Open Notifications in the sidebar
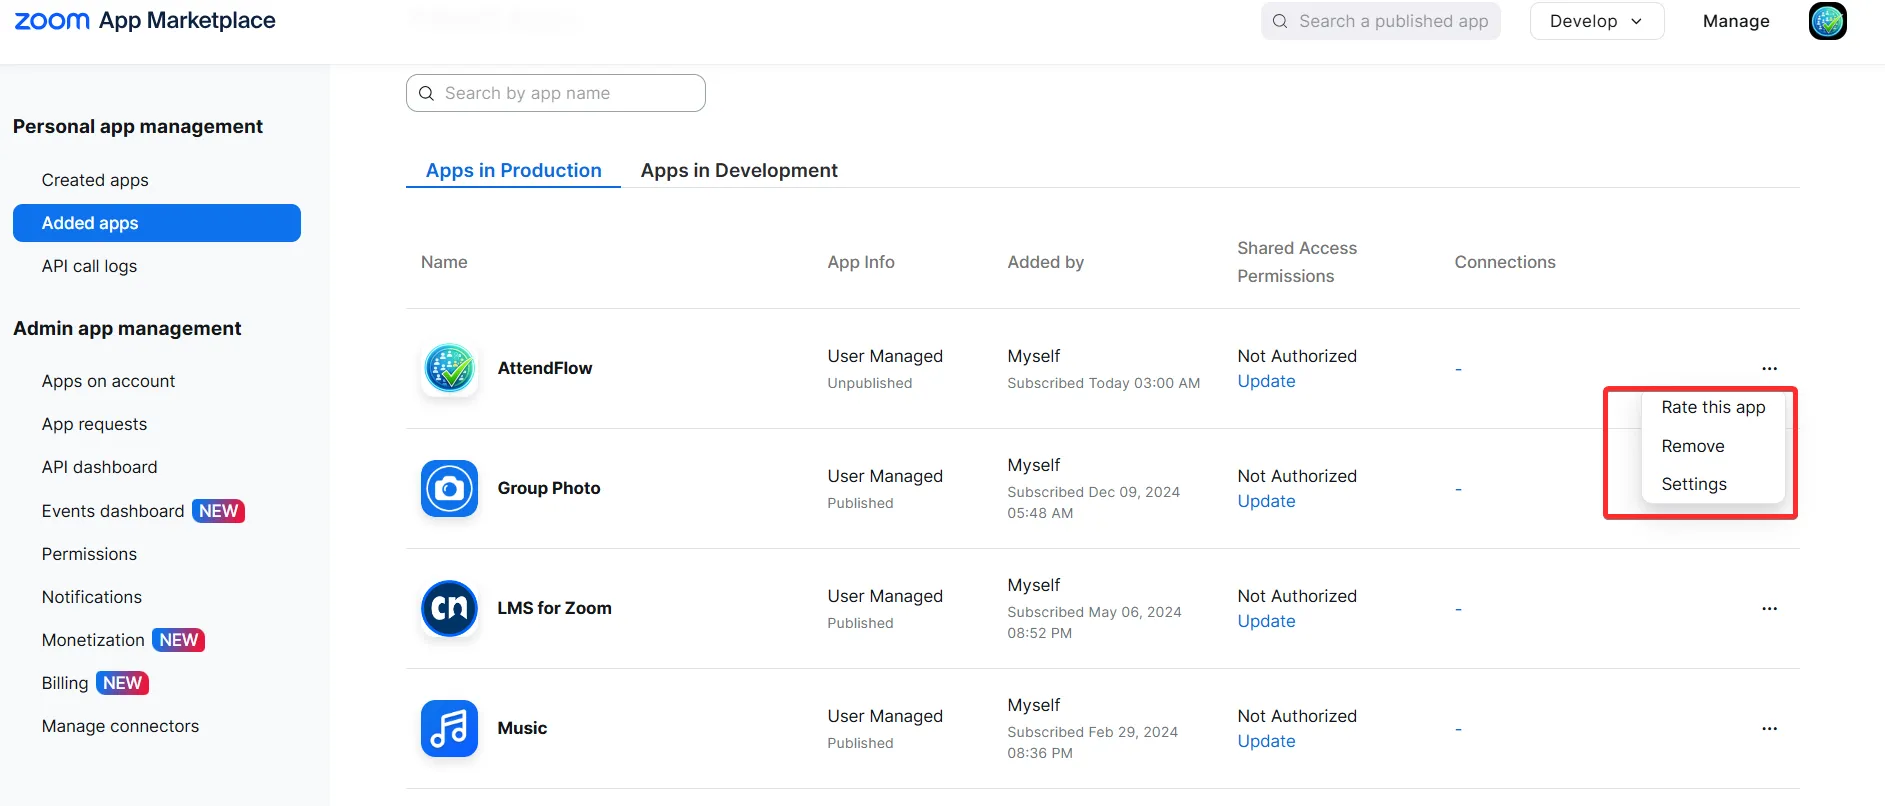The width and height of the screenshot is (1885, 806). tap(92, 597)
